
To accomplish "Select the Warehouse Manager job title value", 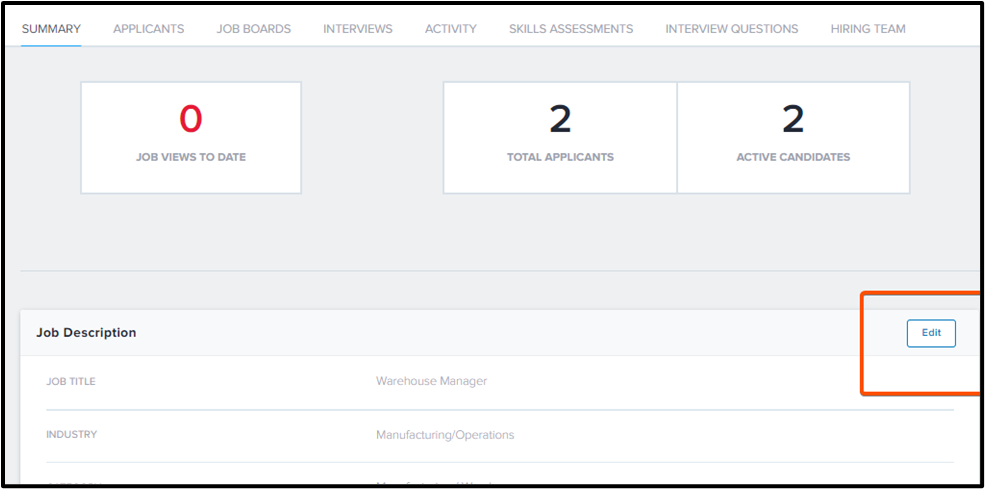I will click(431, 381).
